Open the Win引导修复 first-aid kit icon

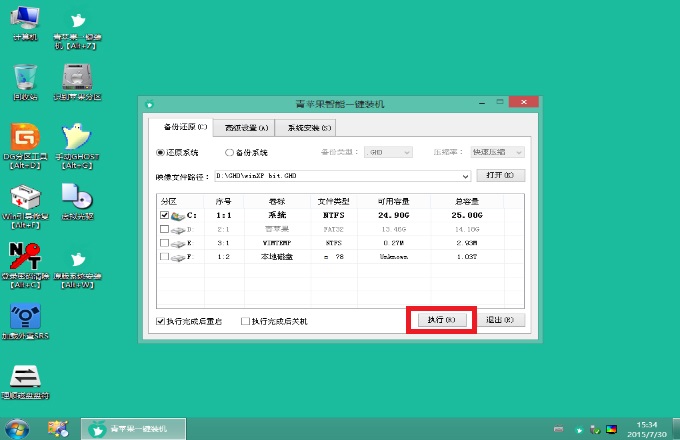pyautogui.click(x=25, y=206)
